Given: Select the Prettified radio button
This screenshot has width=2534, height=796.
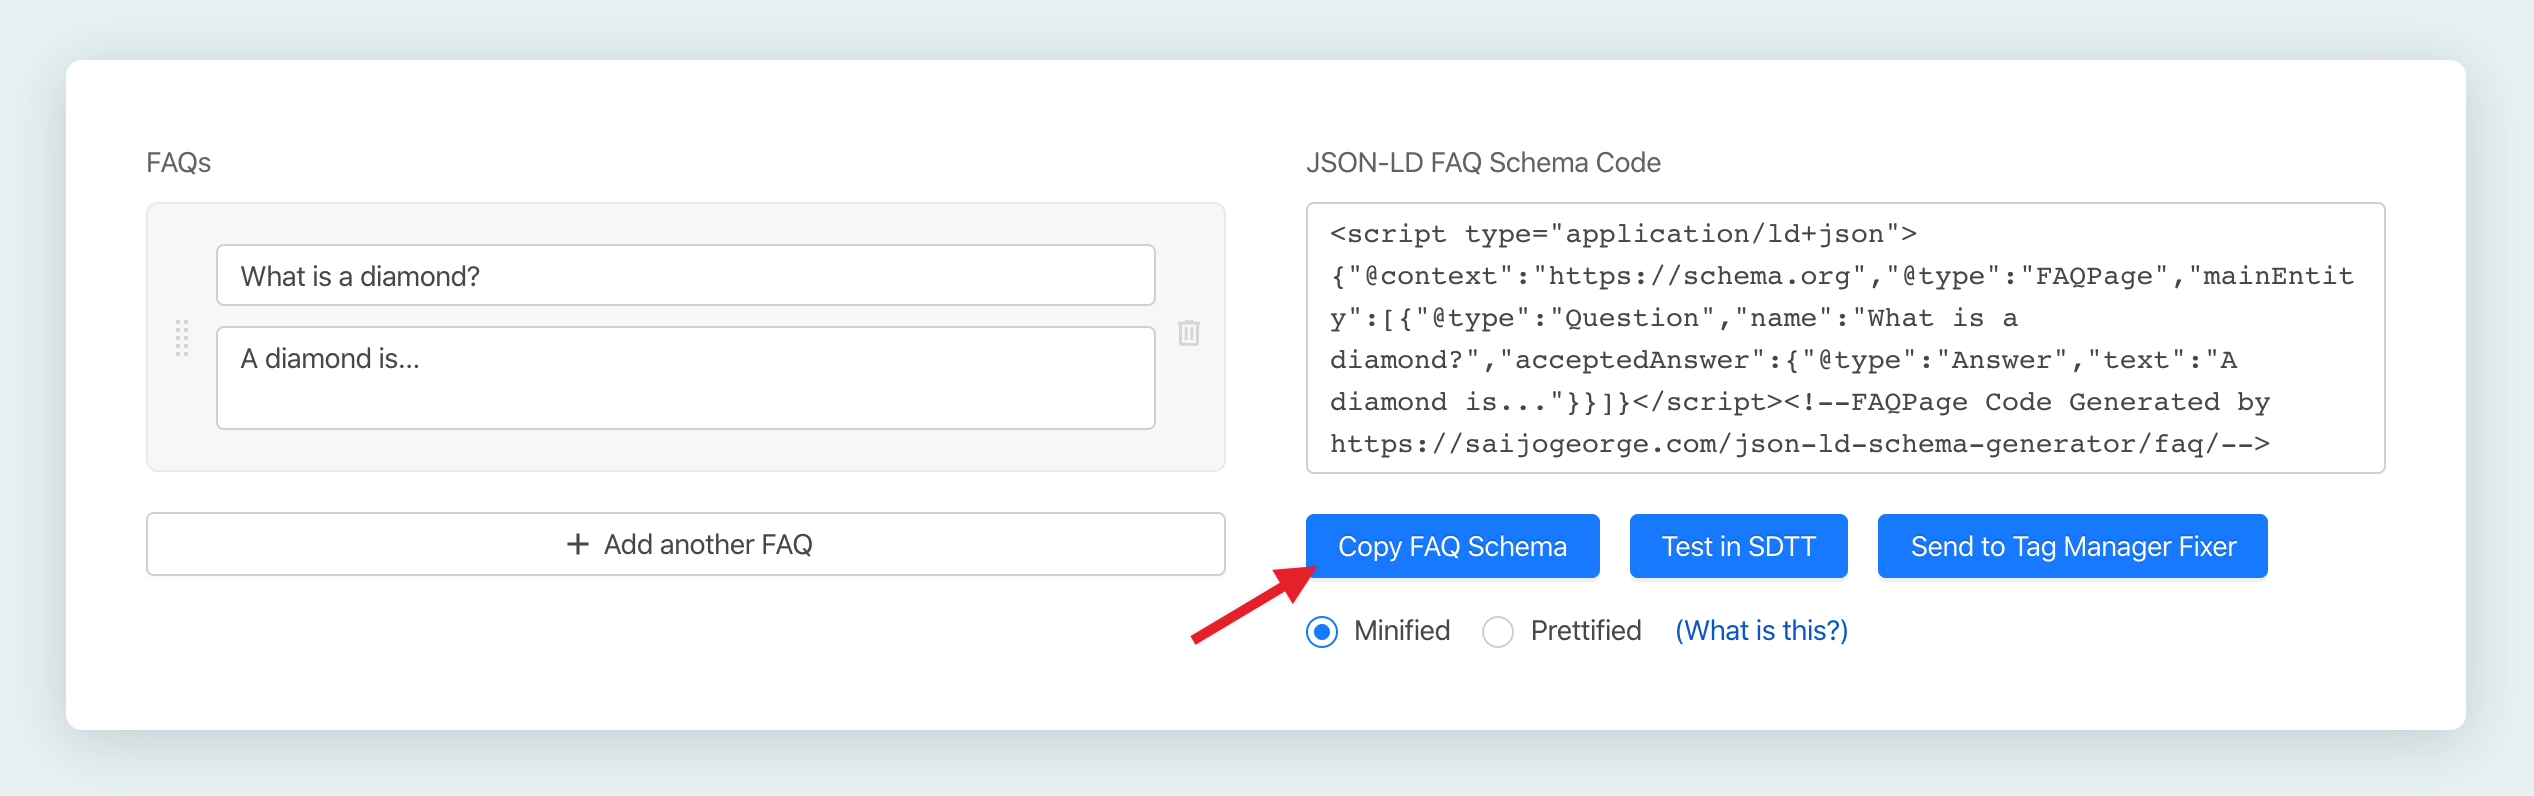Looking at the screenshot, I should [x=1498, y=632].
